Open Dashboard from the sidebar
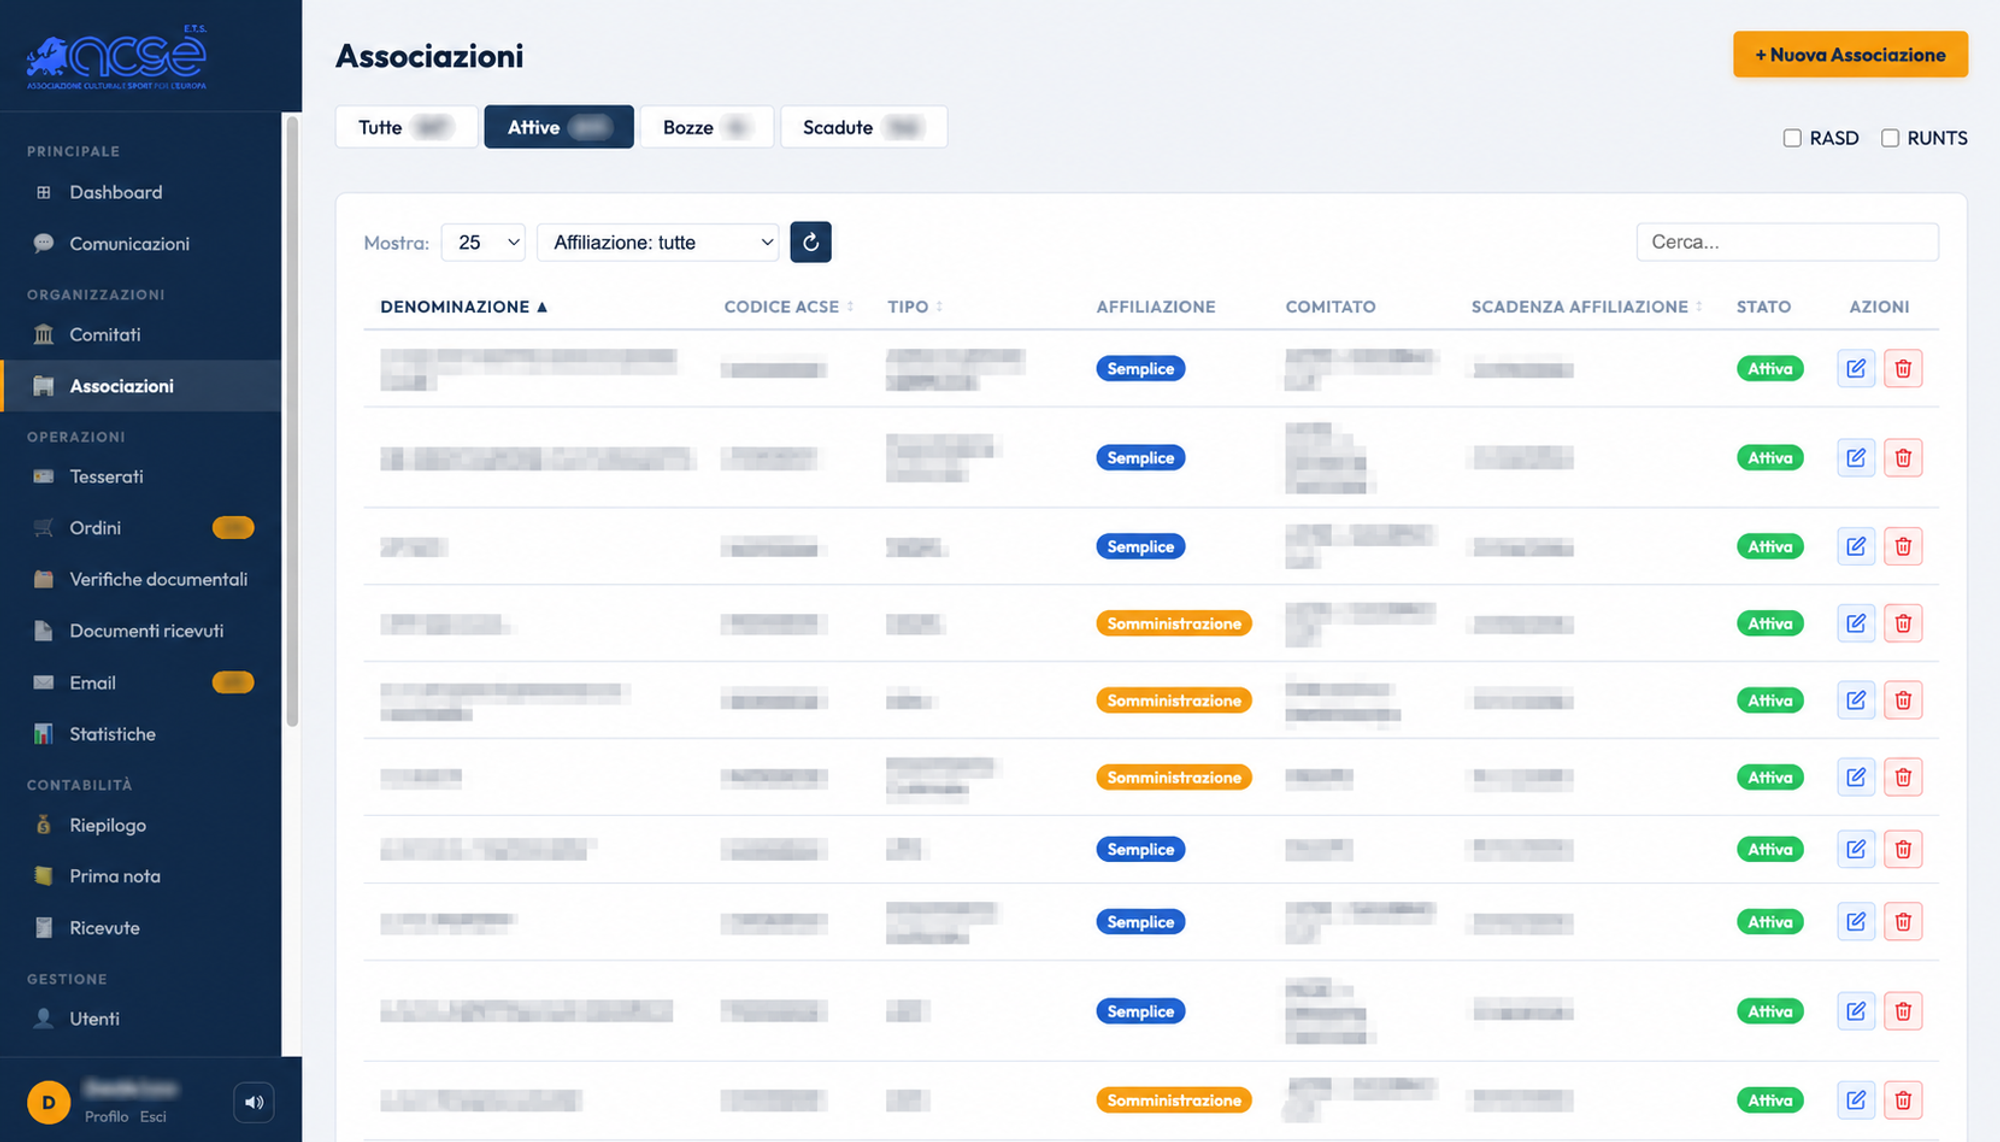Image resolution: width=2000 pixels, height=1142 pixels. 141,192
